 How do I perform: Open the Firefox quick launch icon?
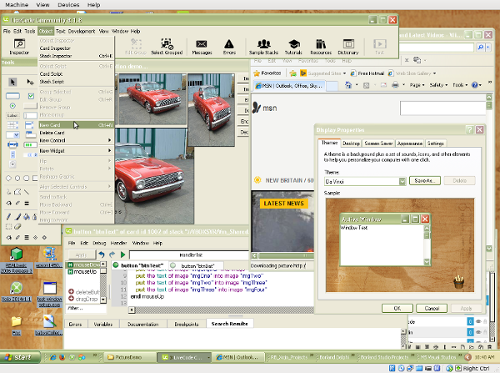pos(62,357)
